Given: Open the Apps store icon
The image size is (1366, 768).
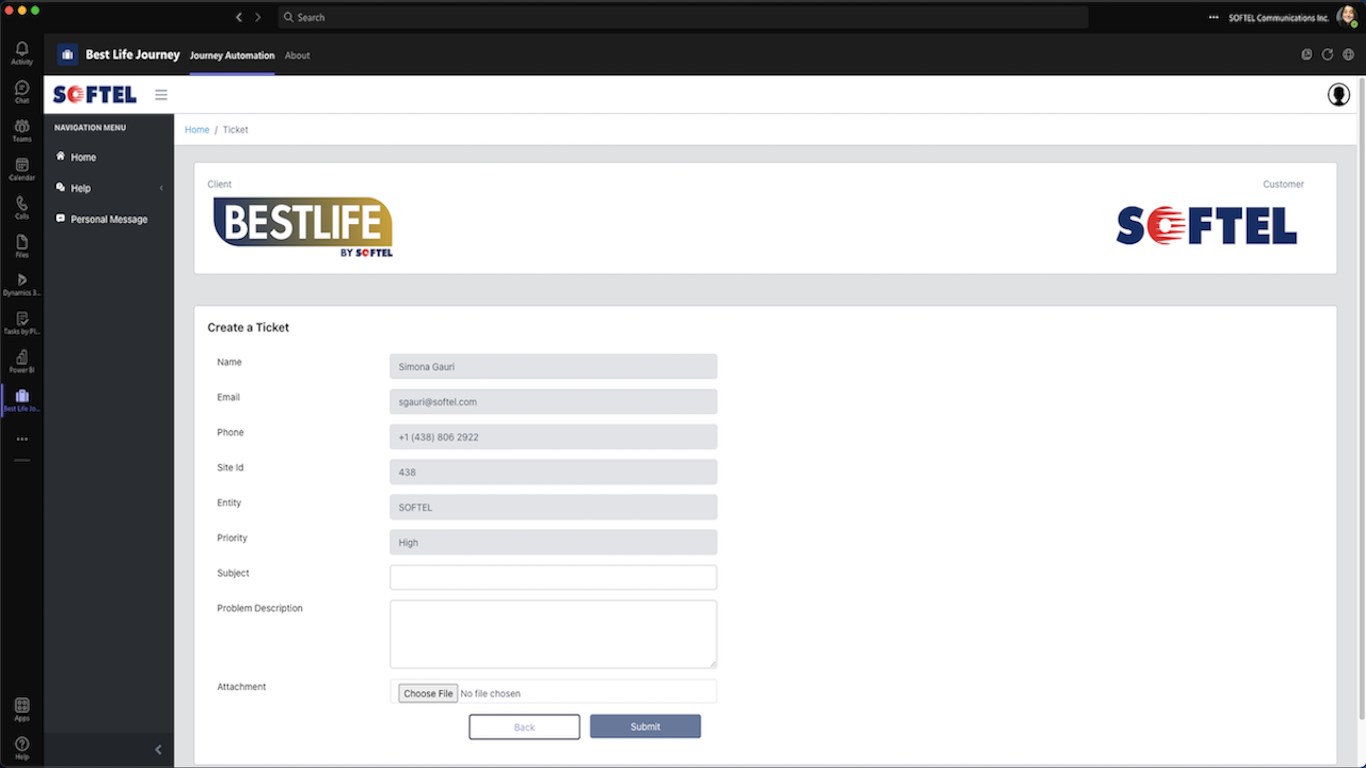Looking at the screenshot, I should coord(21,709).
